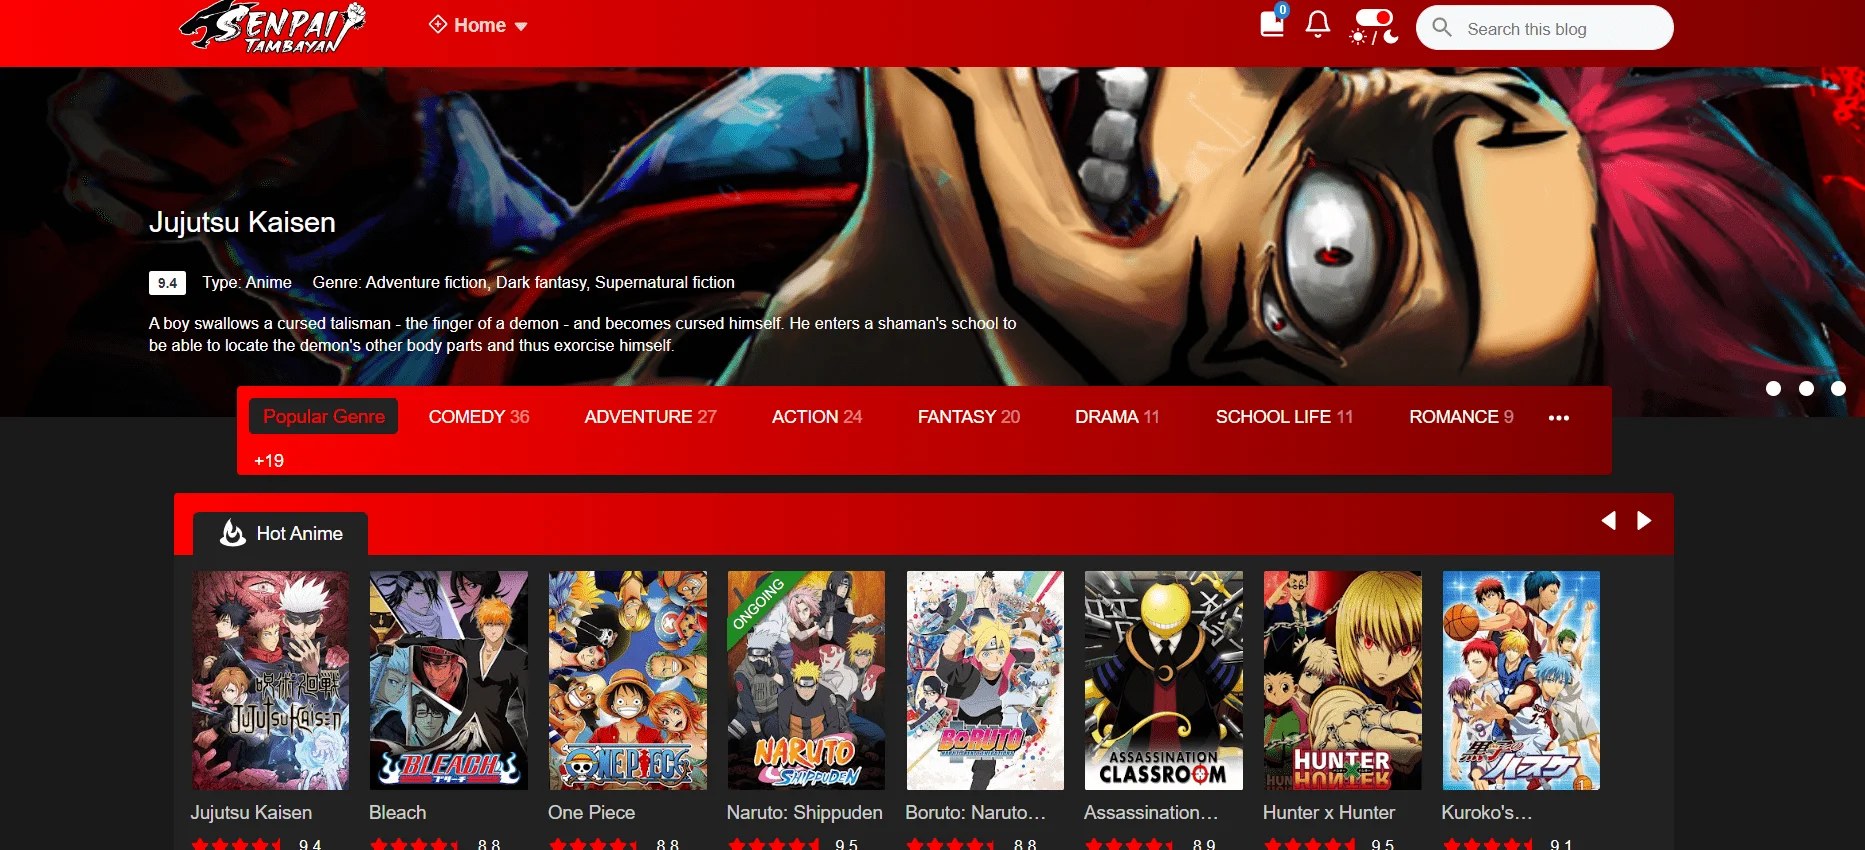Open the Naruto Shippuden poster
This screenshot has width=1865, height=850.
(x=806, y=681)
